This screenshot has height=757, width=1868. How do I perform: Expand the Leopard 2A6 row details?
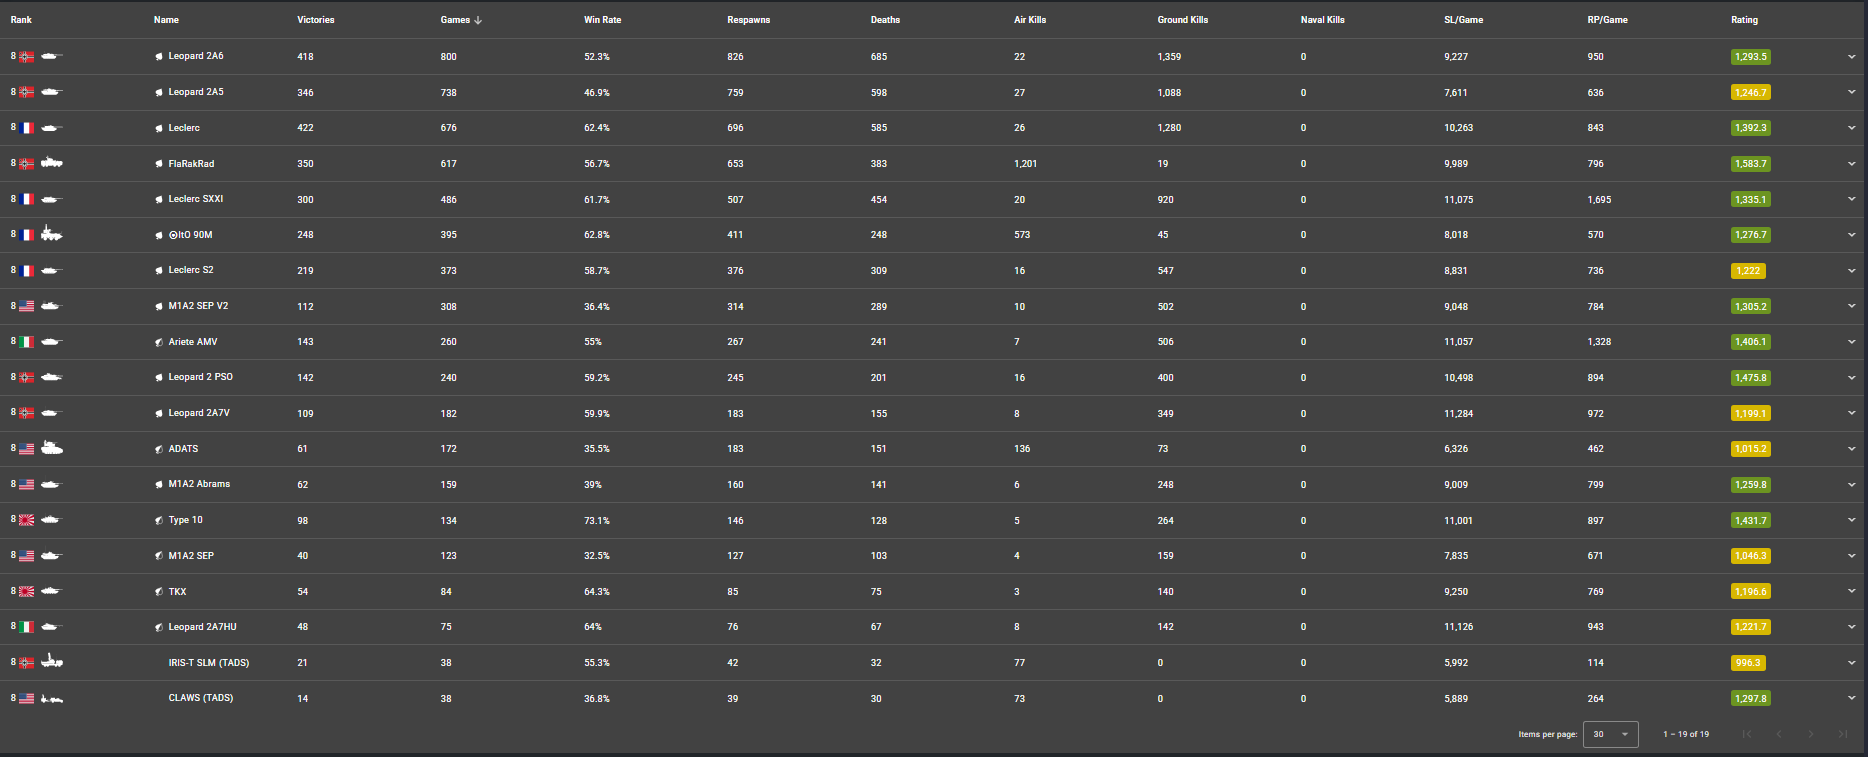1852,57
